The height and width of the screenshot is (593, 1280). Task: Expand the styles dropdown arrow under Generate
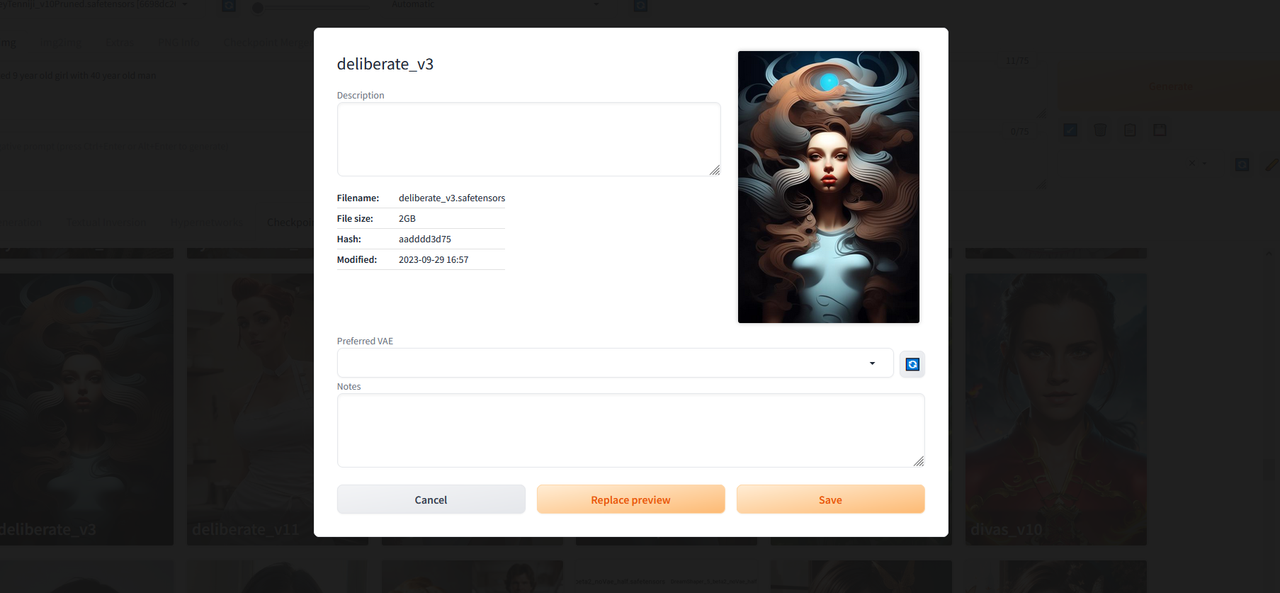[1204, 163]
